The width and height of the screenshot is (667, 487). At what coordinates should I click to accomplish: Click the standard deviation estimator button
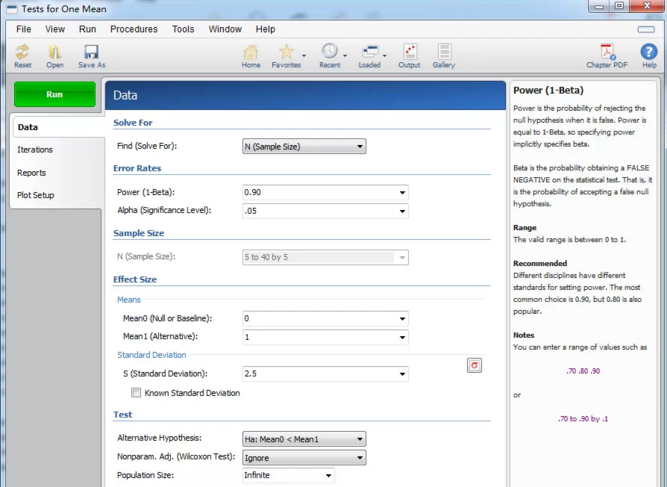point(474,366)
